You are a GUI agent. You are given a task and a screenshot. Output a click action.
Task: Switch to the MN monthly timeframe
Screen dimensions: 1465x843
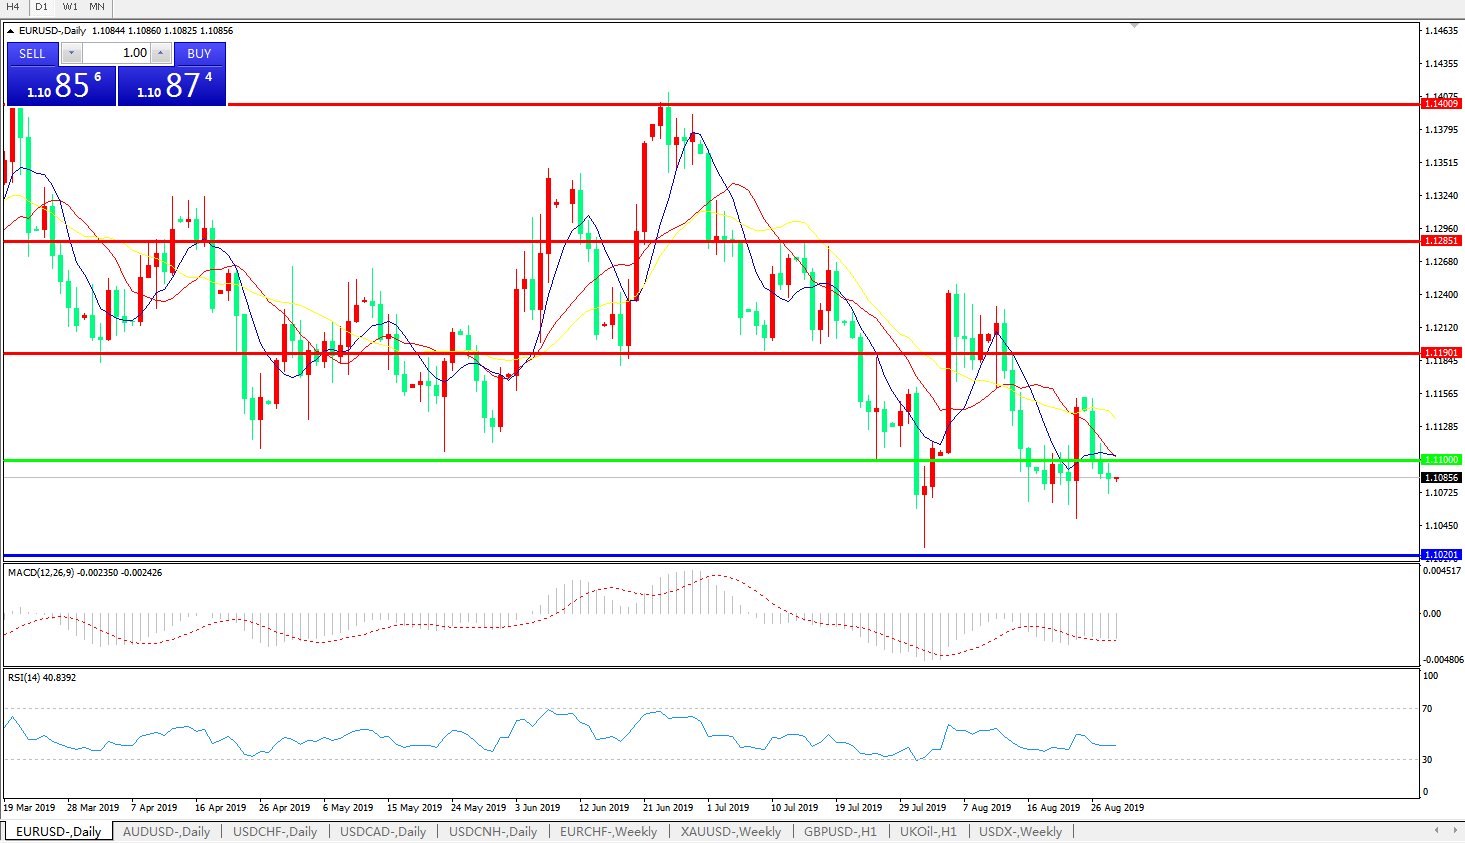[97, 7]
